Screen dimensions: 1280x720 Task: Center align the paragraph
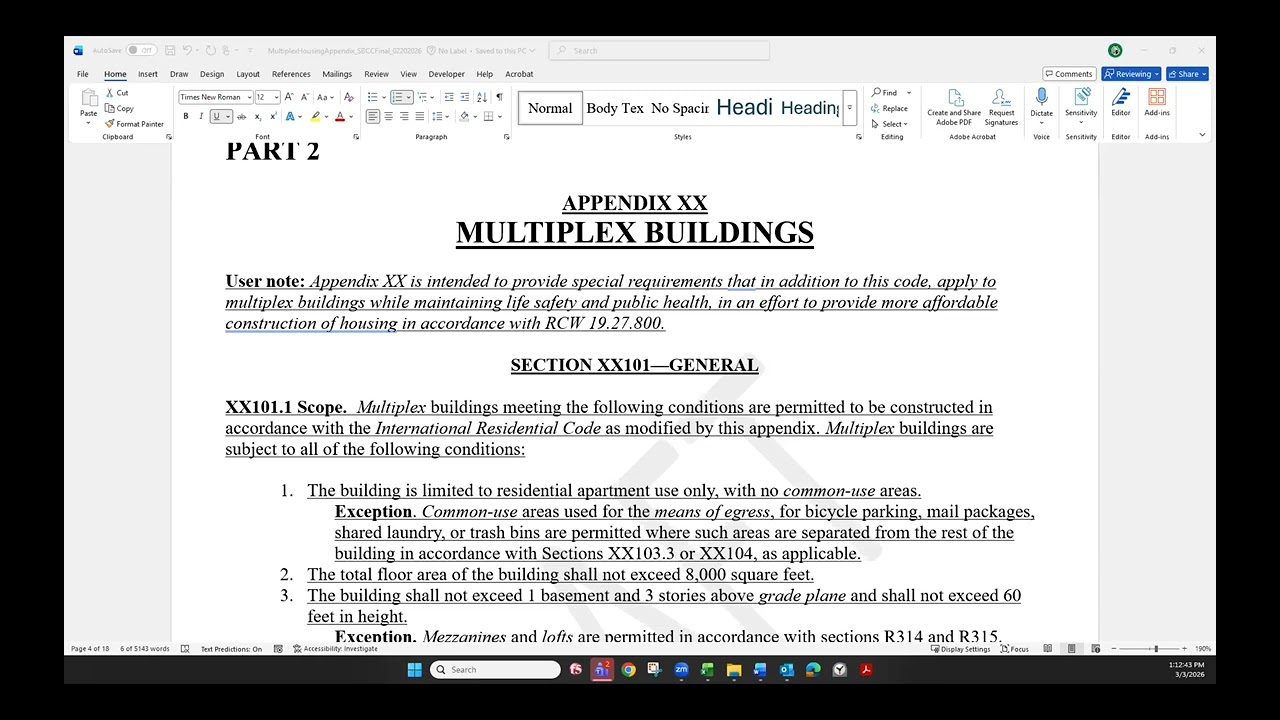click(x=388, y=116)
